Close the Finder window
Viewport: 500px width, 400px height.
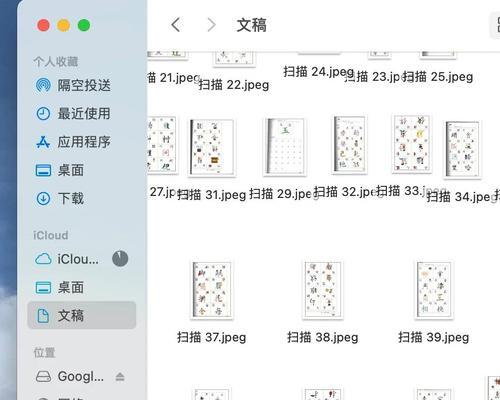pyautogui.click(x=43, y=25)
